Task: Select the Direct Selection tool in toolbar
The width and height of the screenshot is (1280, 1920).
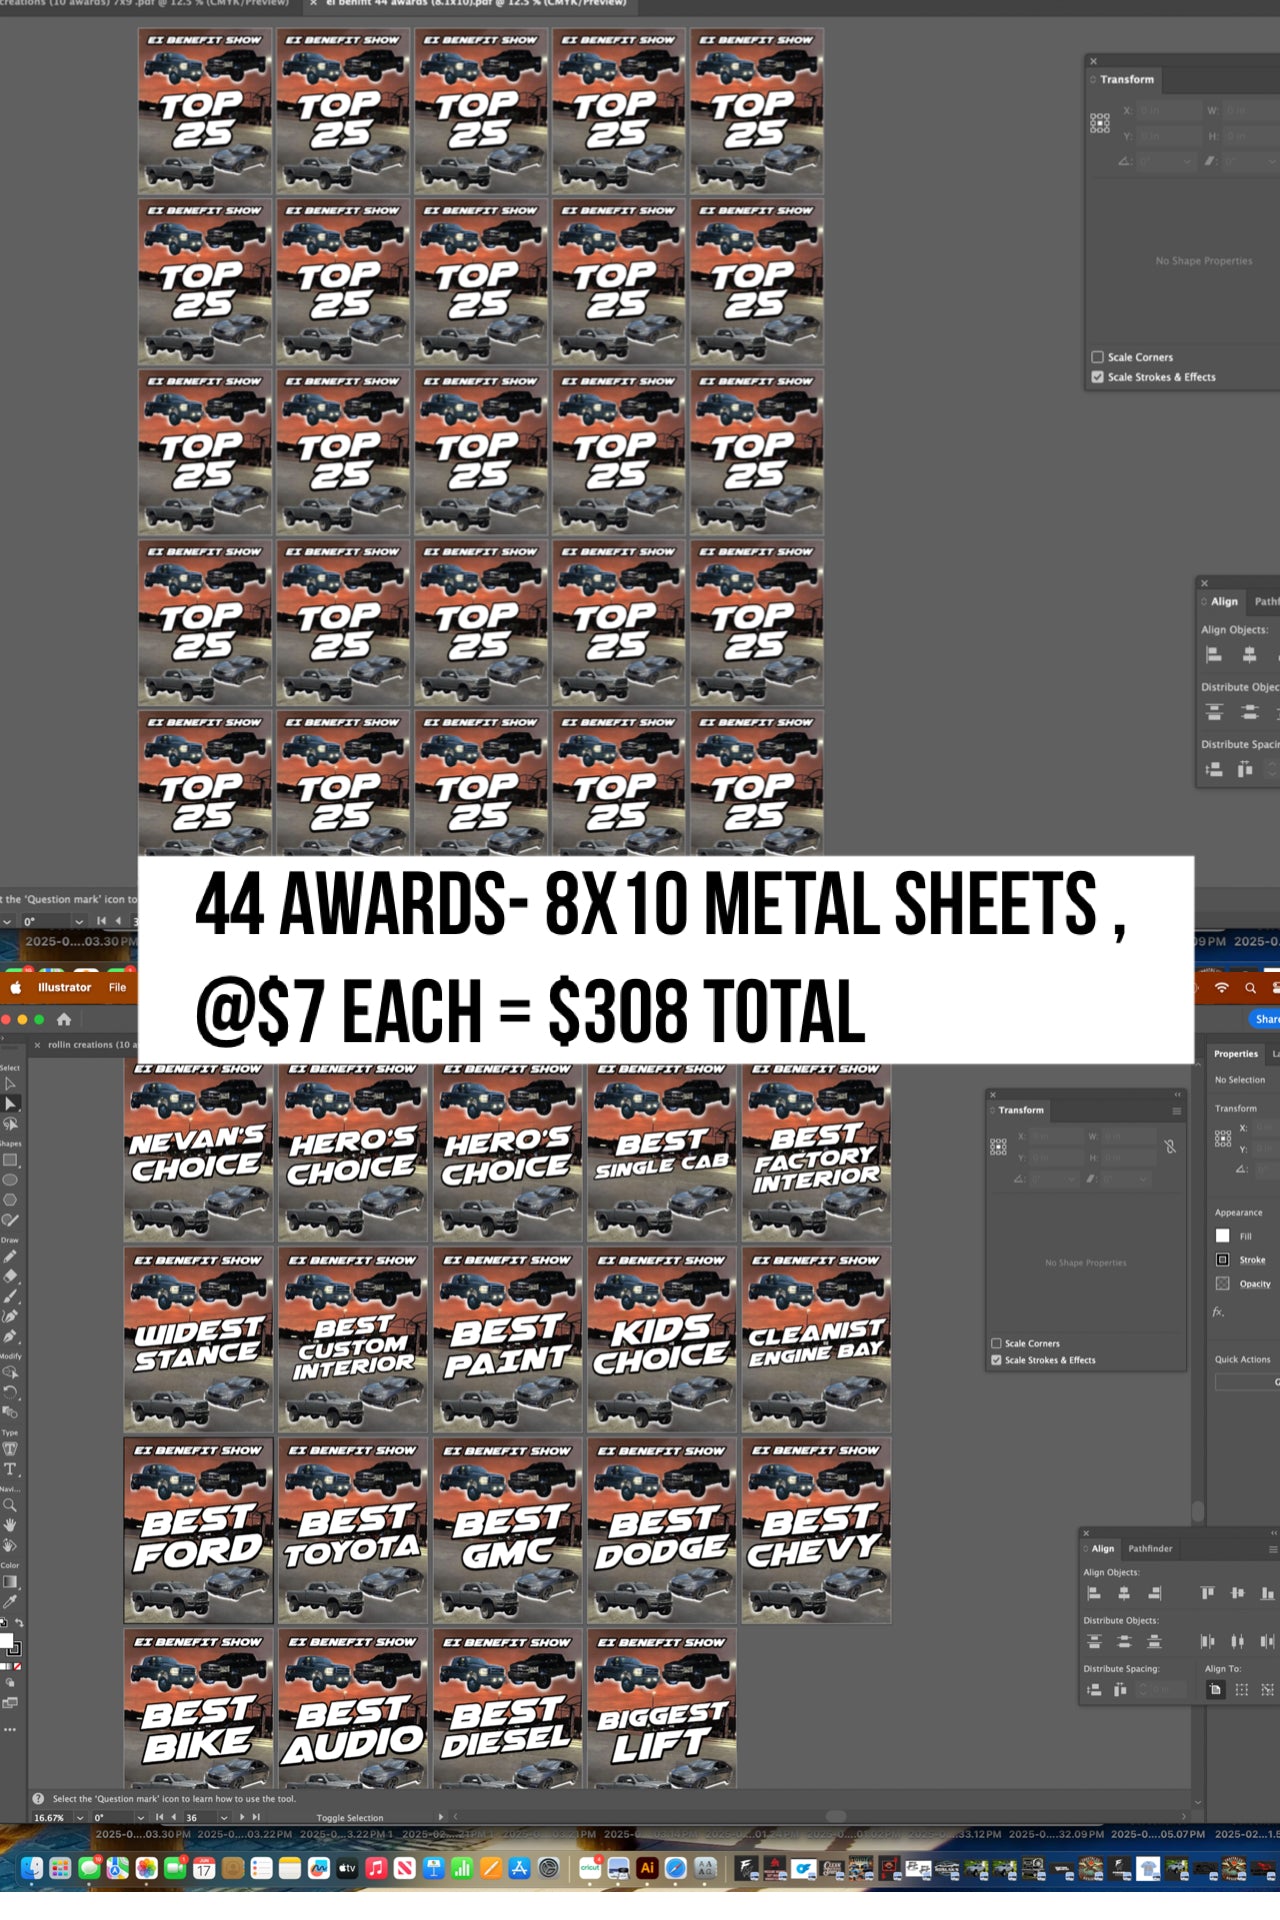Action: 11,1103
